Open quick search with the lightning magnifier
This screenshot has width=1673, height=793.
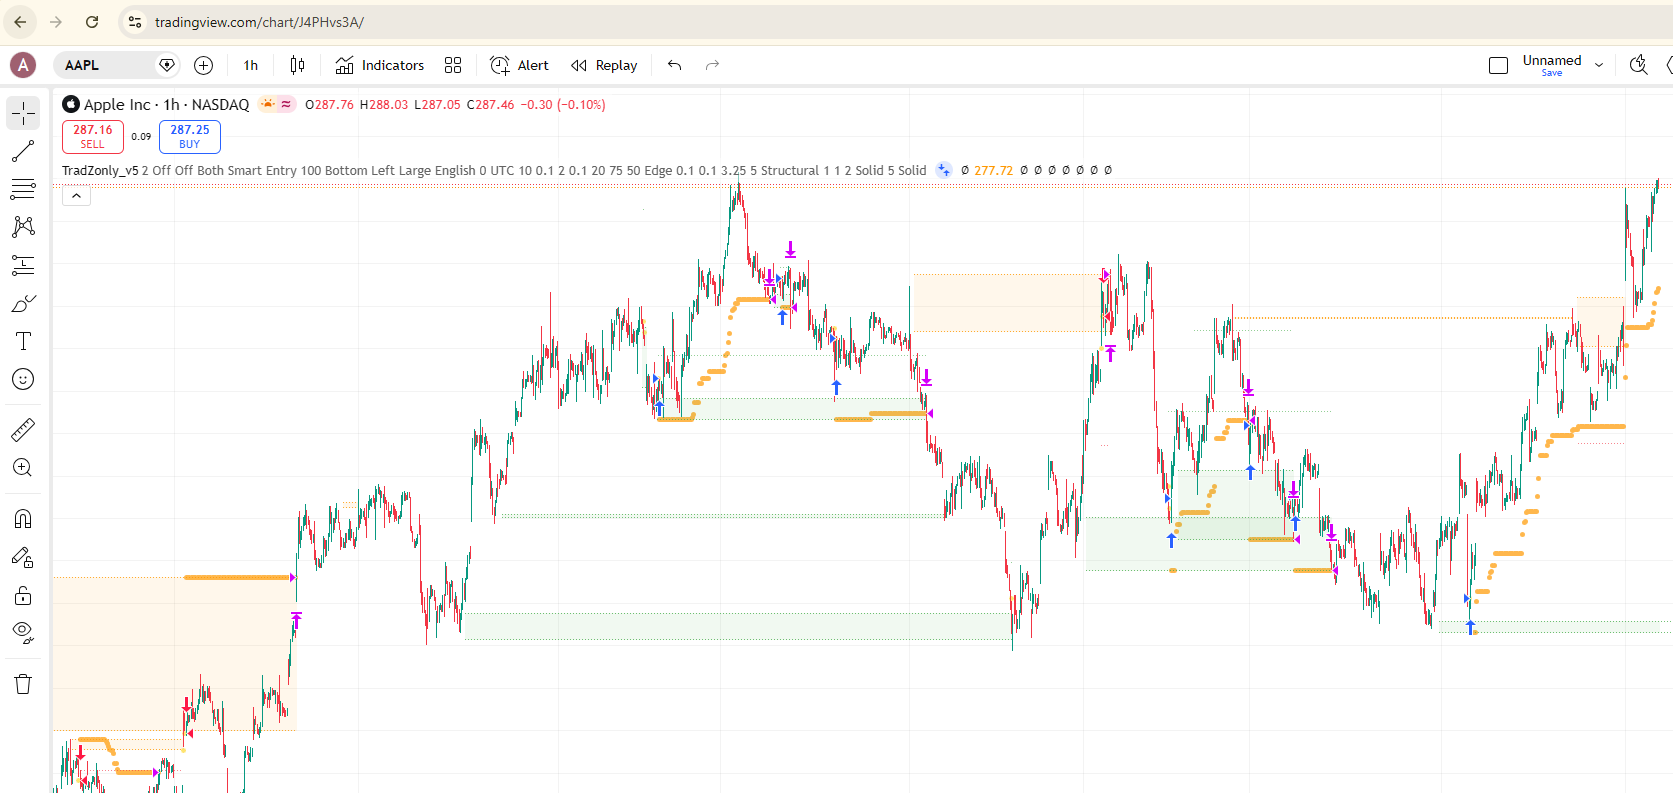pyautogui.click(x=1638, y=65)
